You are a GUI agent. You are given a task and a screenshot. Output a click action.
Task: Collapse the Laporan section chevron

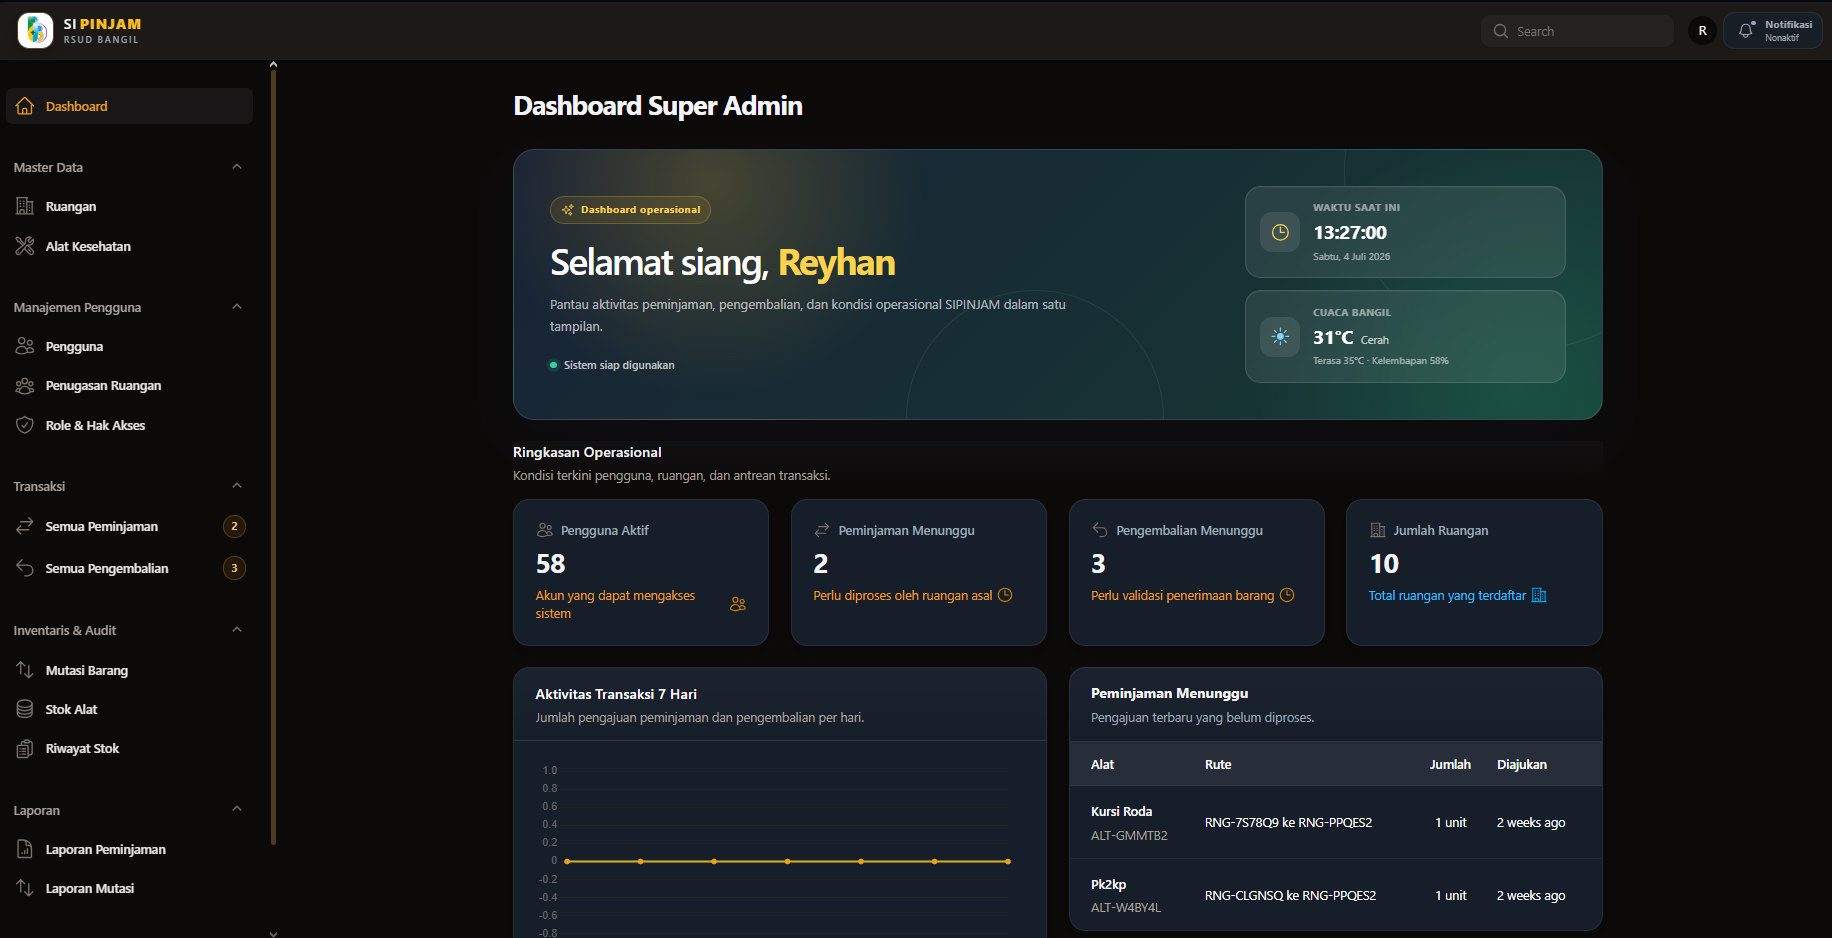pyautogui.click(x=237, y=809)
